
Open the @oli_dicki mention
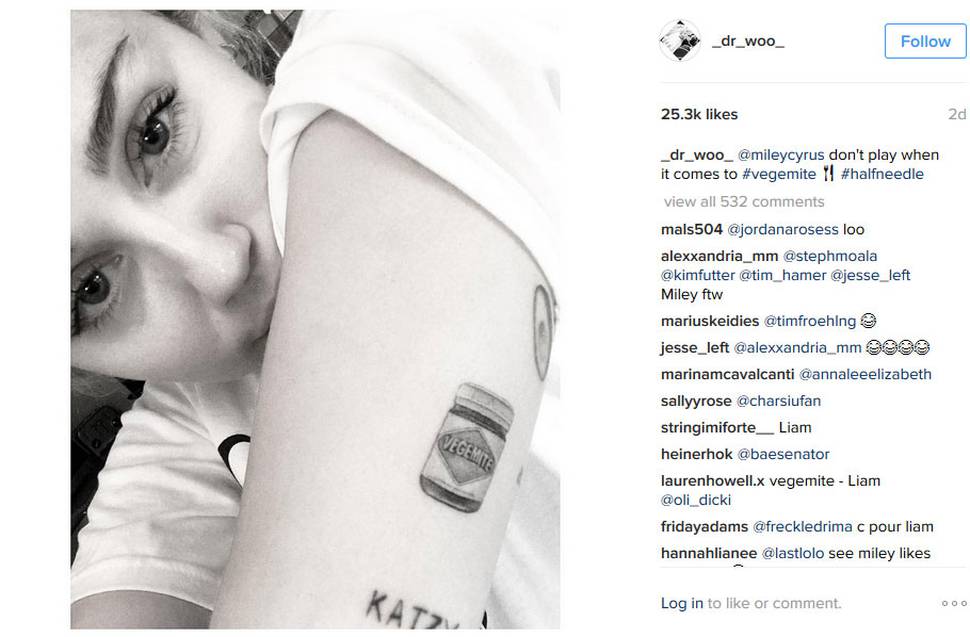[x=695, y=500]
